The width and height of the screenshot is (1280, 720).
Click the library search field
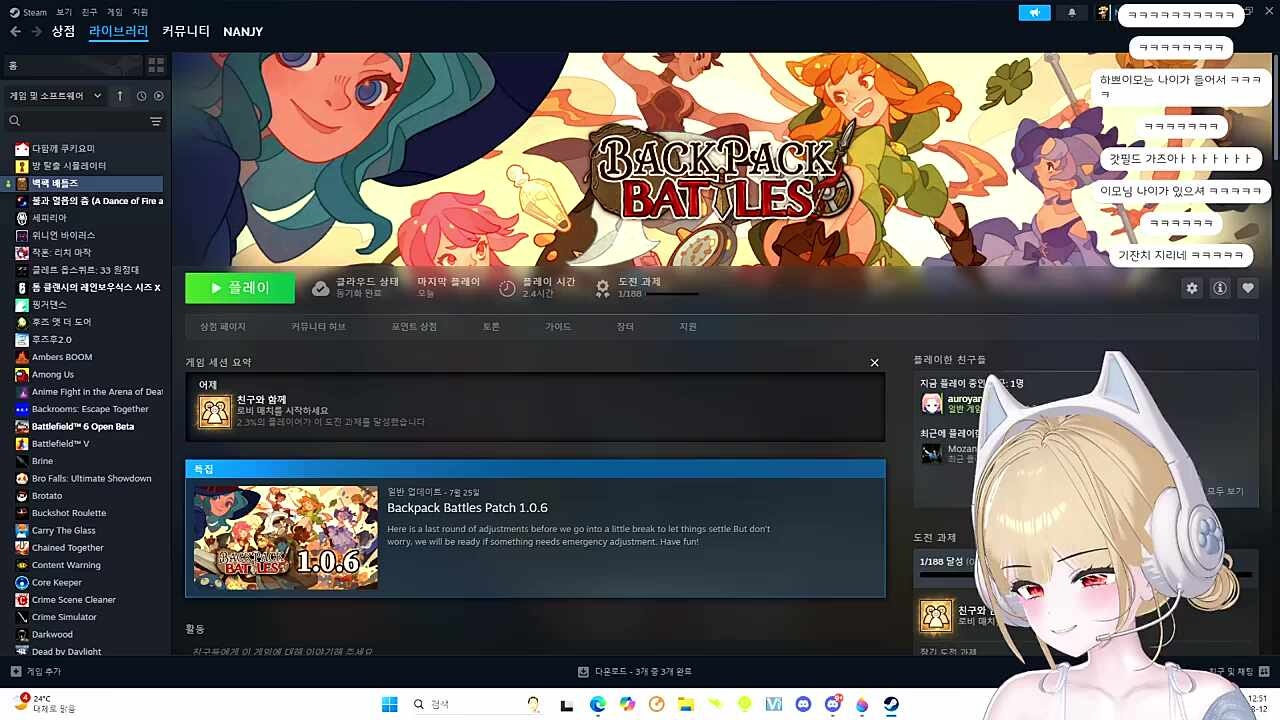(76, 121)
